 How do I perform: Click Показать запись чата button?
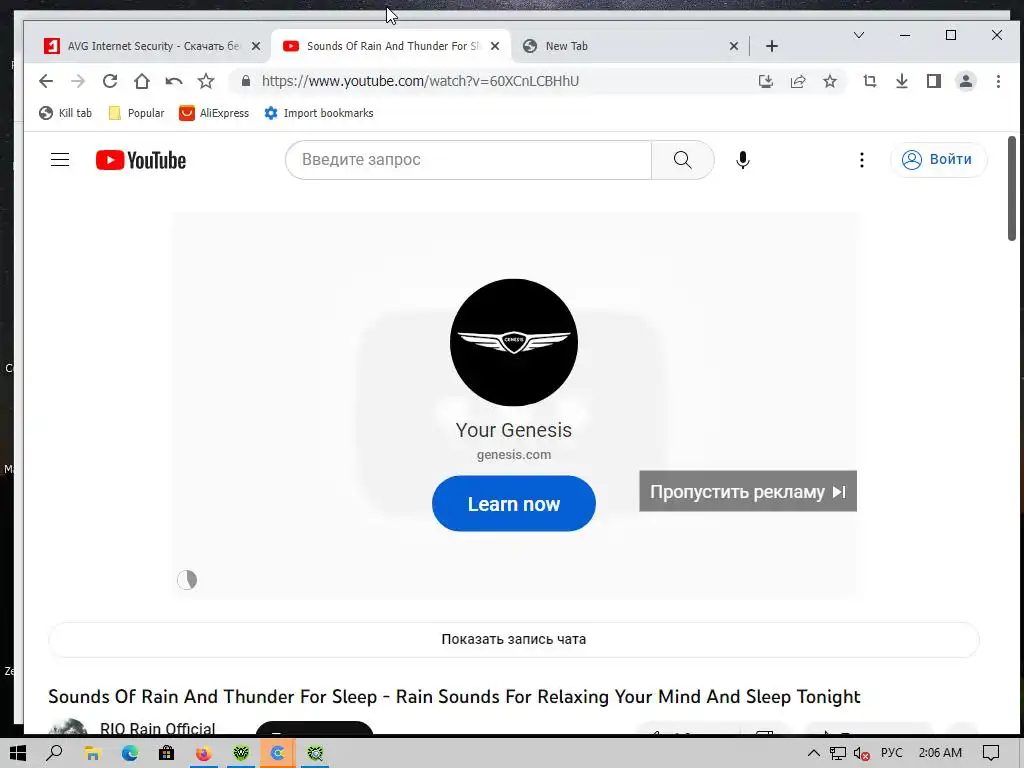point(514,639)
